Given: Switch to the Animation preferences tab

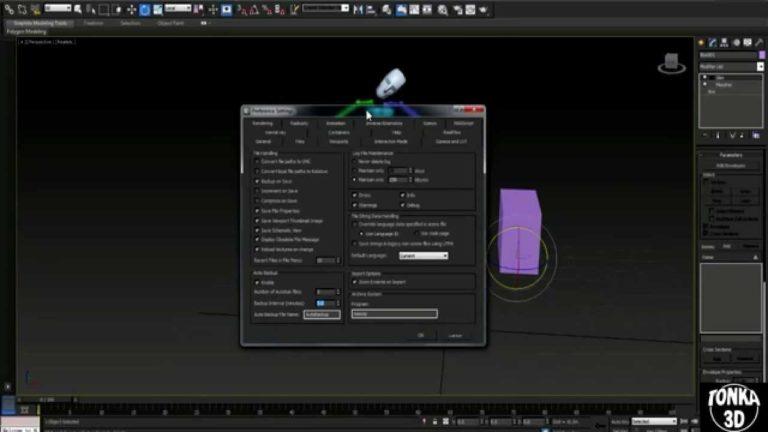Looking at the screenshot, I should coord(336,123).
